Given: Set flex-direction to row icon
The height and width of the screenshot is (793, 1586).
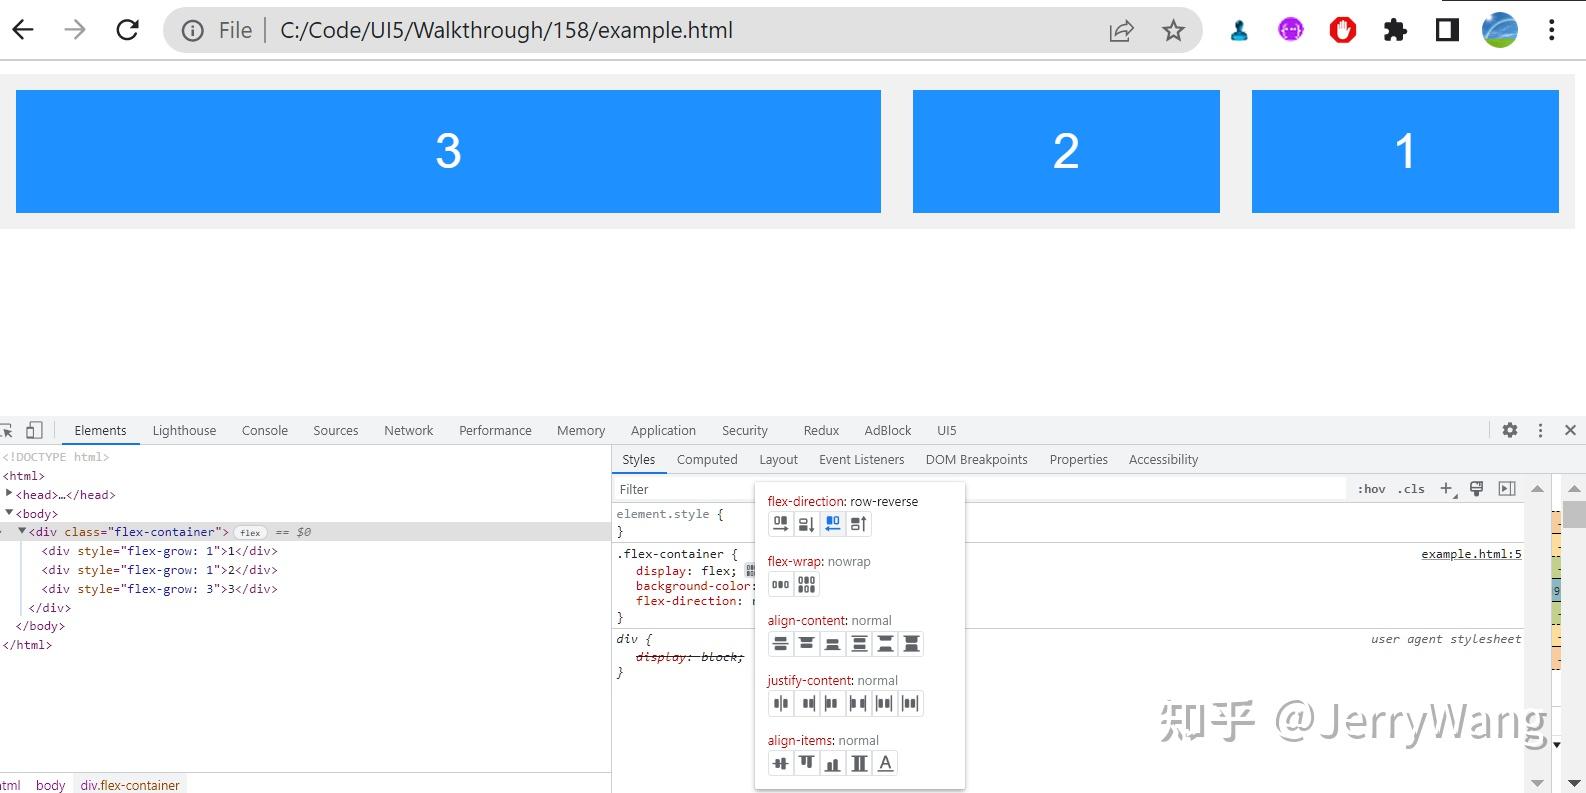Looking at the screenshot, I should tap(781, 523).
